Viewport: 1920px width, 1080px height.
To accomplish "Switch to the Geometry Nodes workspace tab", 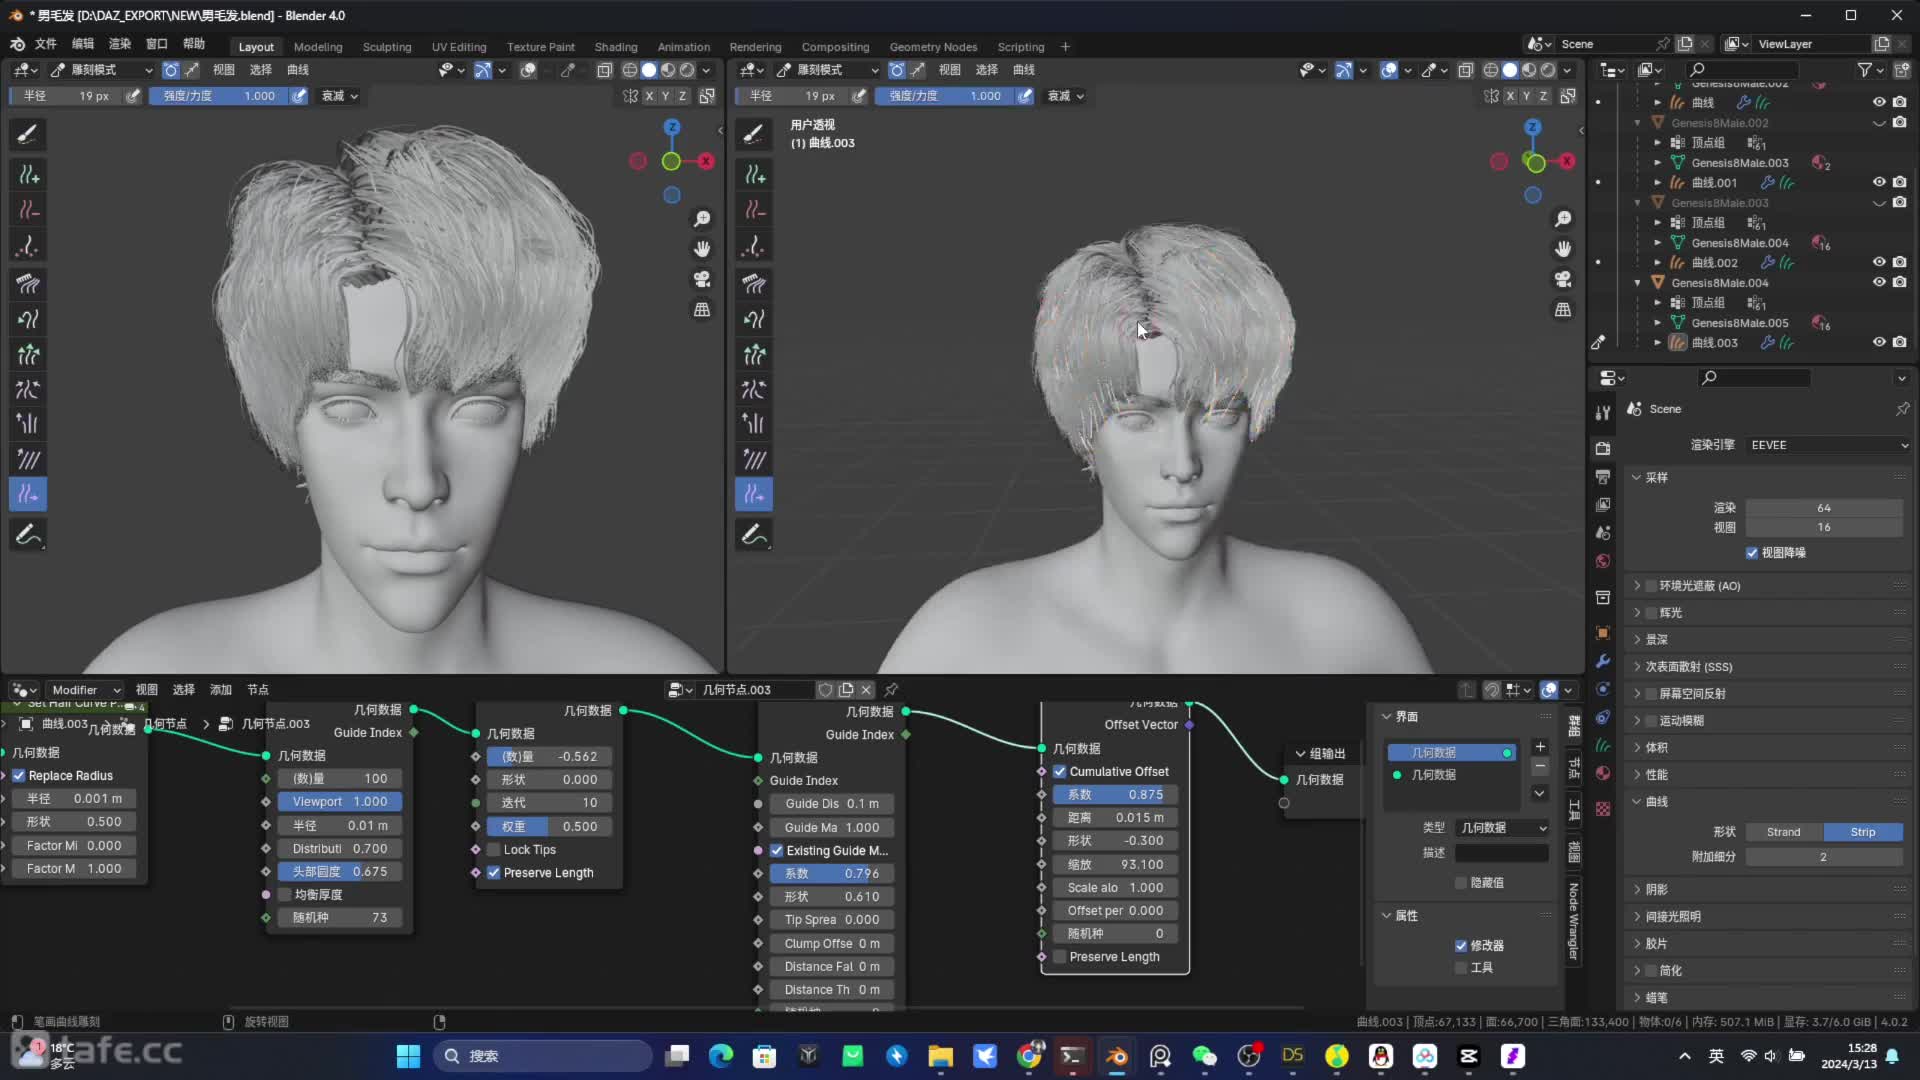I will [933, 47].
